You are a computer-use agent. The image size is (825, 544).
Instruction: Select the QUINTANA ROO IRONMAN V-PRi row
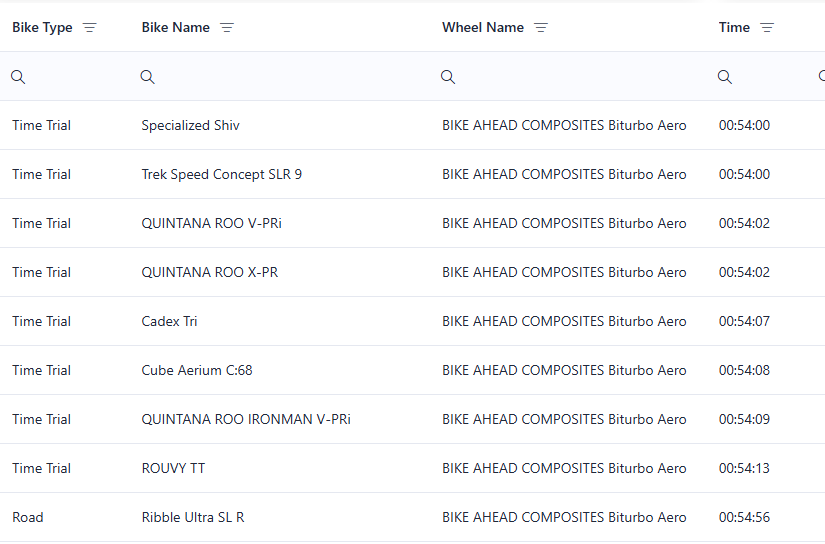[x=246, y=420]
